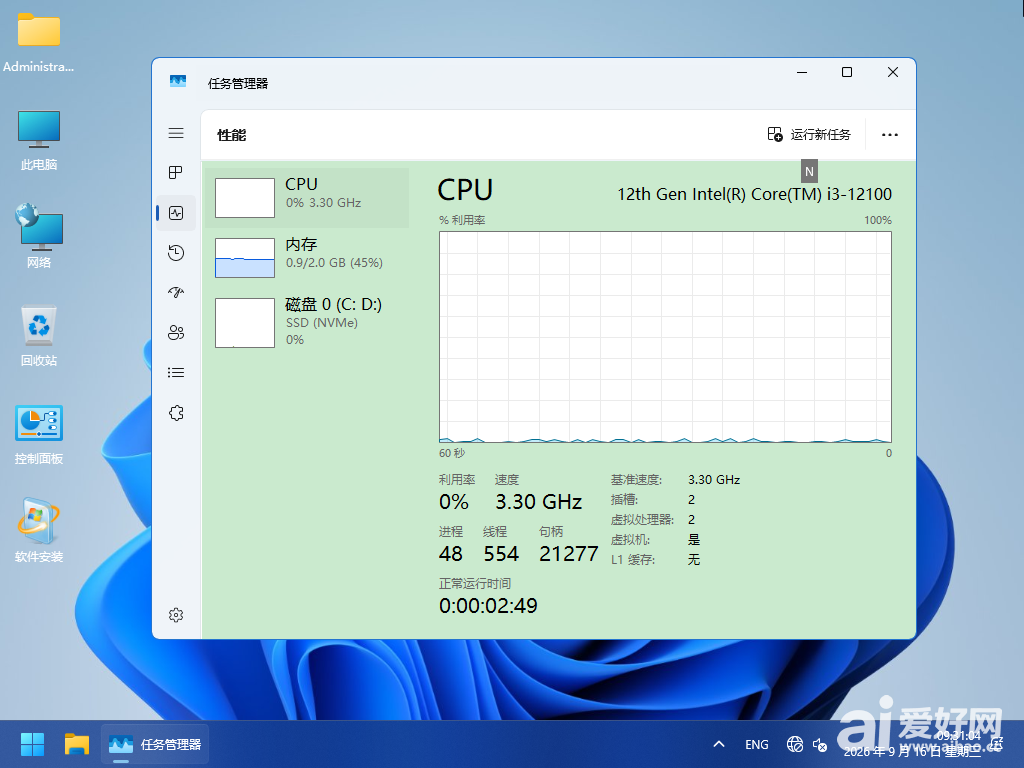Open the Windows Start button
Viewport: 1024px width, 768px height.
coord(31,744)
